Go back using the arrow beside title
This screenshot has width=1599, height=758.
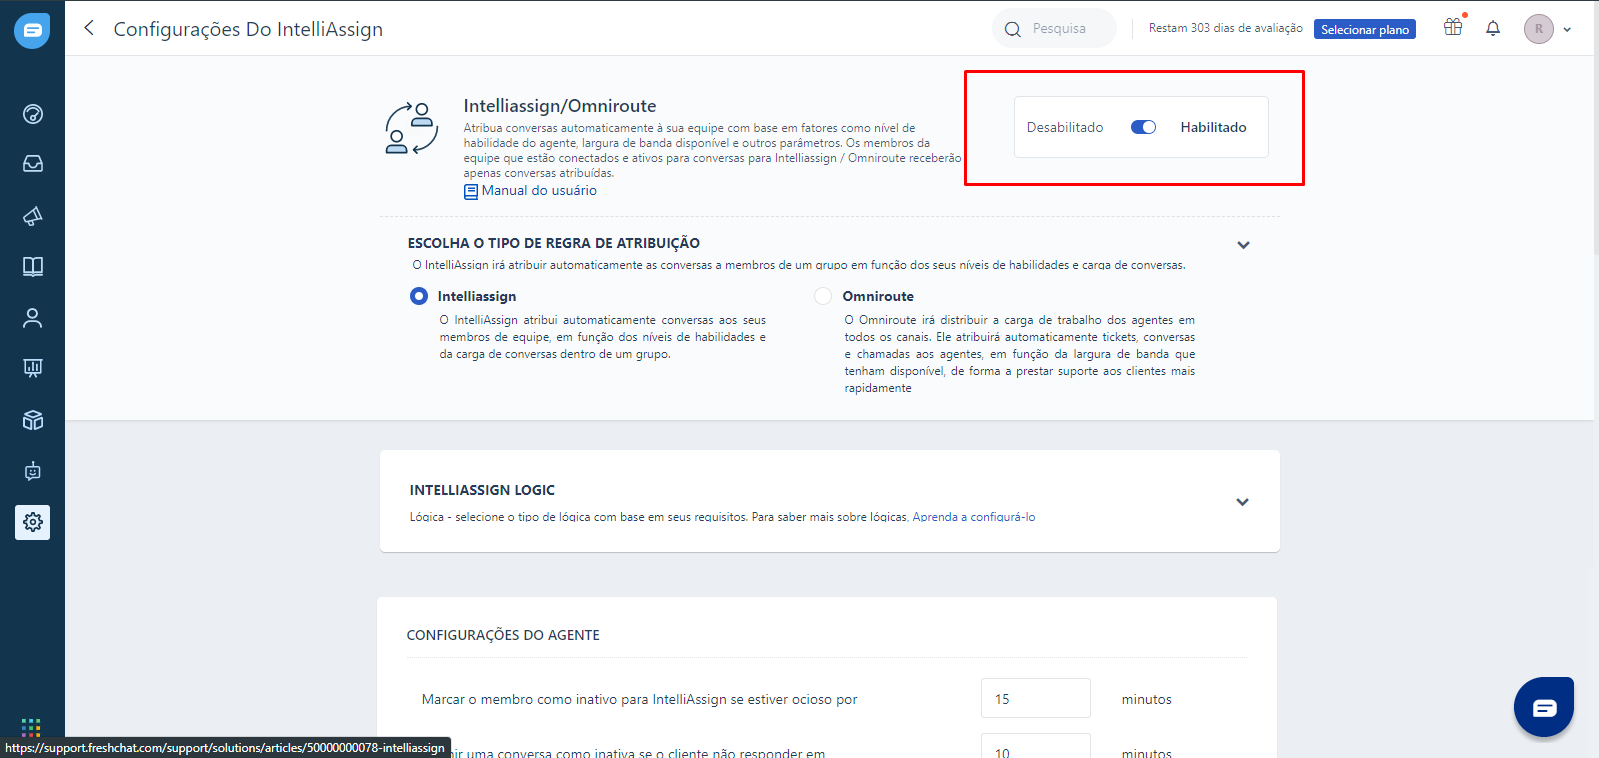click(x=89, y=28)
